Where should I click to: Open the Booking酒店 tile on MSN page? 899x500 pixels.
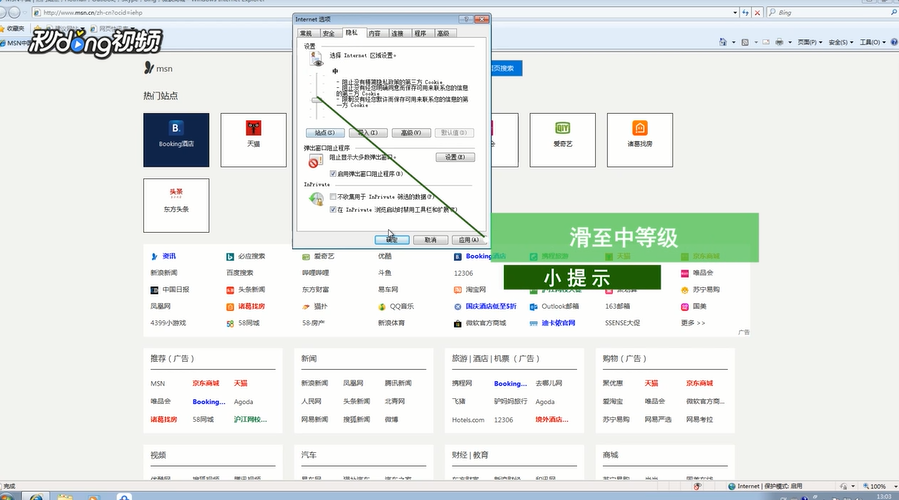click(176, 140)
